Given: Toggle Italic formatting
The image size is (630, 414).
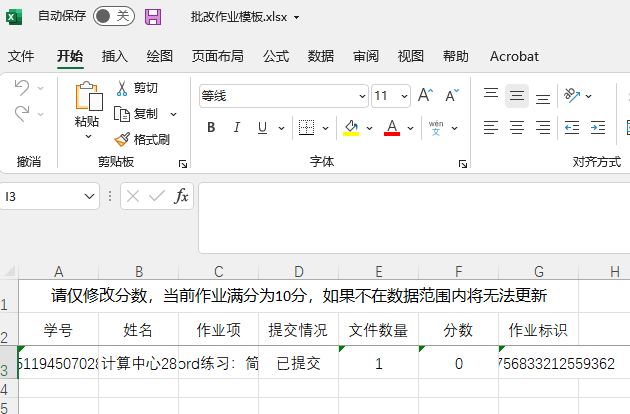Looking at the screenshot, I should (237, 127).
